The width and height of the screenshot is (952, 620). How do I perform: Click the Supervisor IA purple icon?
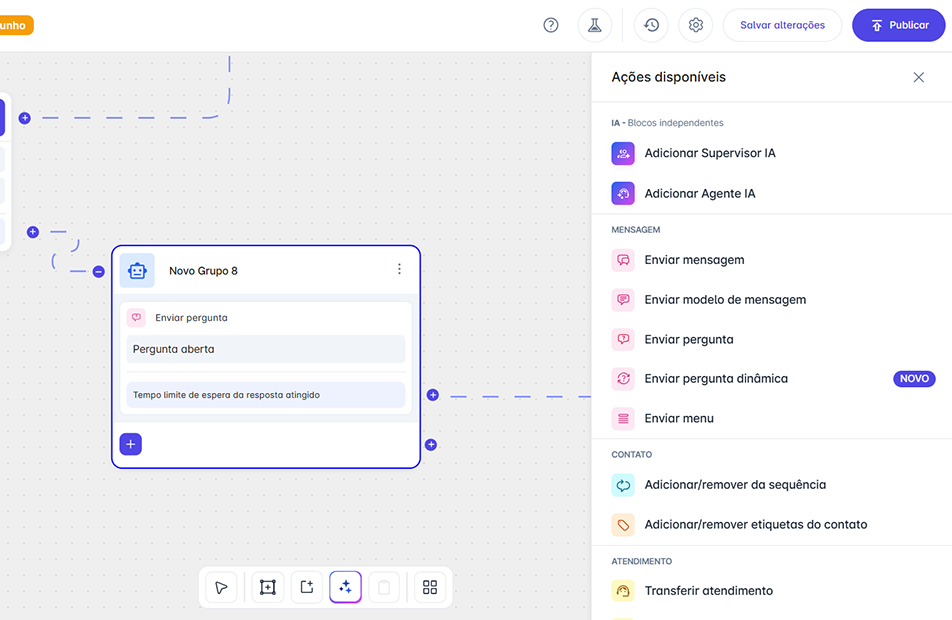click(623, 154)
